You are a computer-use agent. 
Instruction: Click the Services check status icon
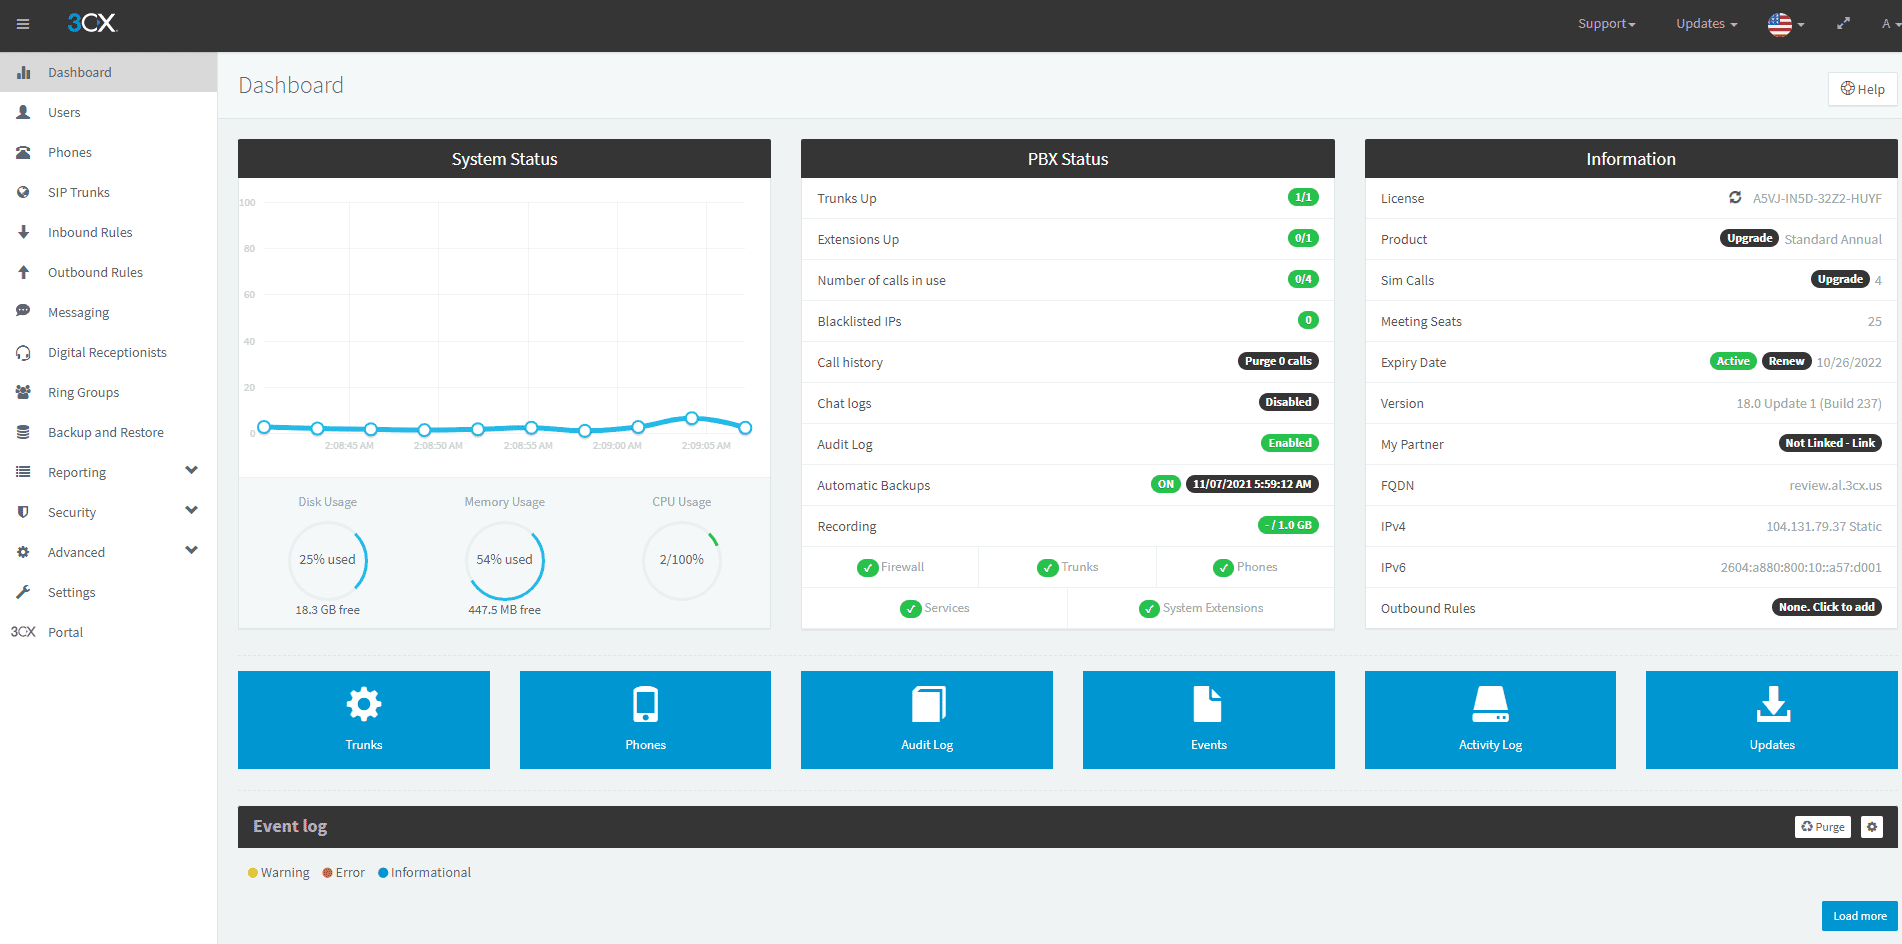click(910, 609)
